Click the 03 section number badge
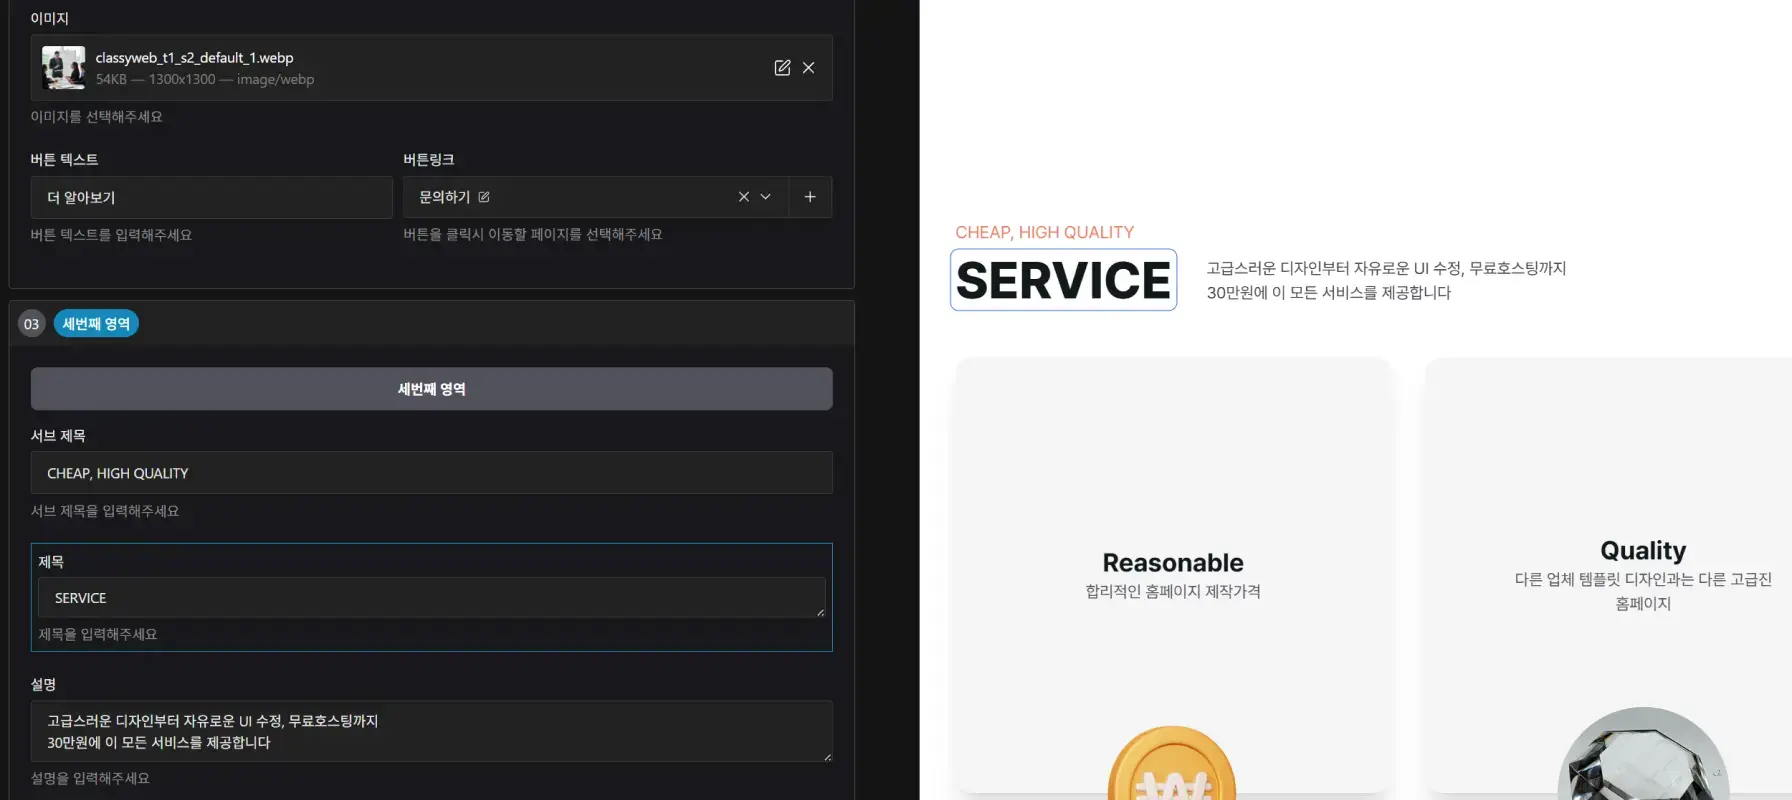1792x800 pixels. (32, 324)
